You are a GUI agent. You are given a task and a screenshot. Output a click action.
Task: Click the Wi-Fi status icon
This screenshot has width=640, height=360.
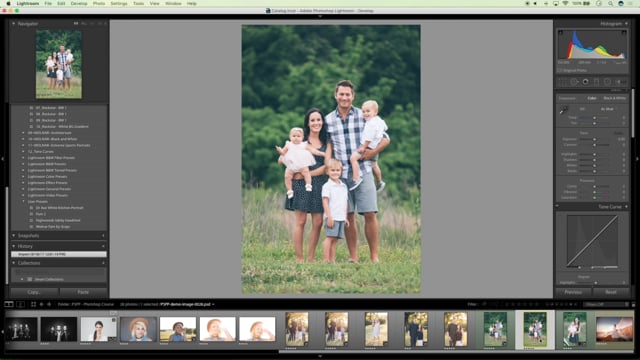[565, 4]
